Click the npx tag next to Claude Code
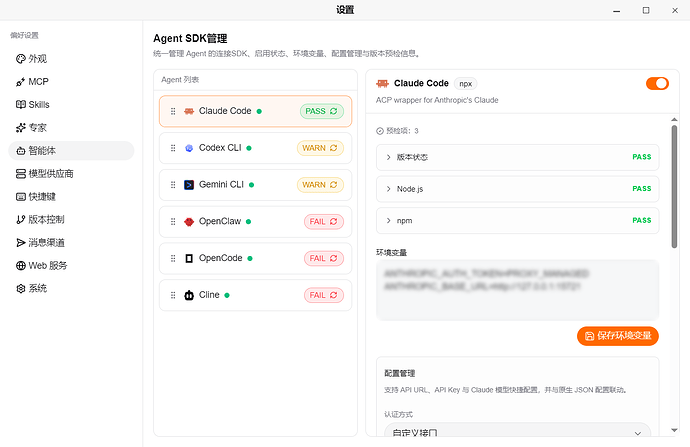Image resolution: width=690 pixels, height=447 pixels. point(466,84)
